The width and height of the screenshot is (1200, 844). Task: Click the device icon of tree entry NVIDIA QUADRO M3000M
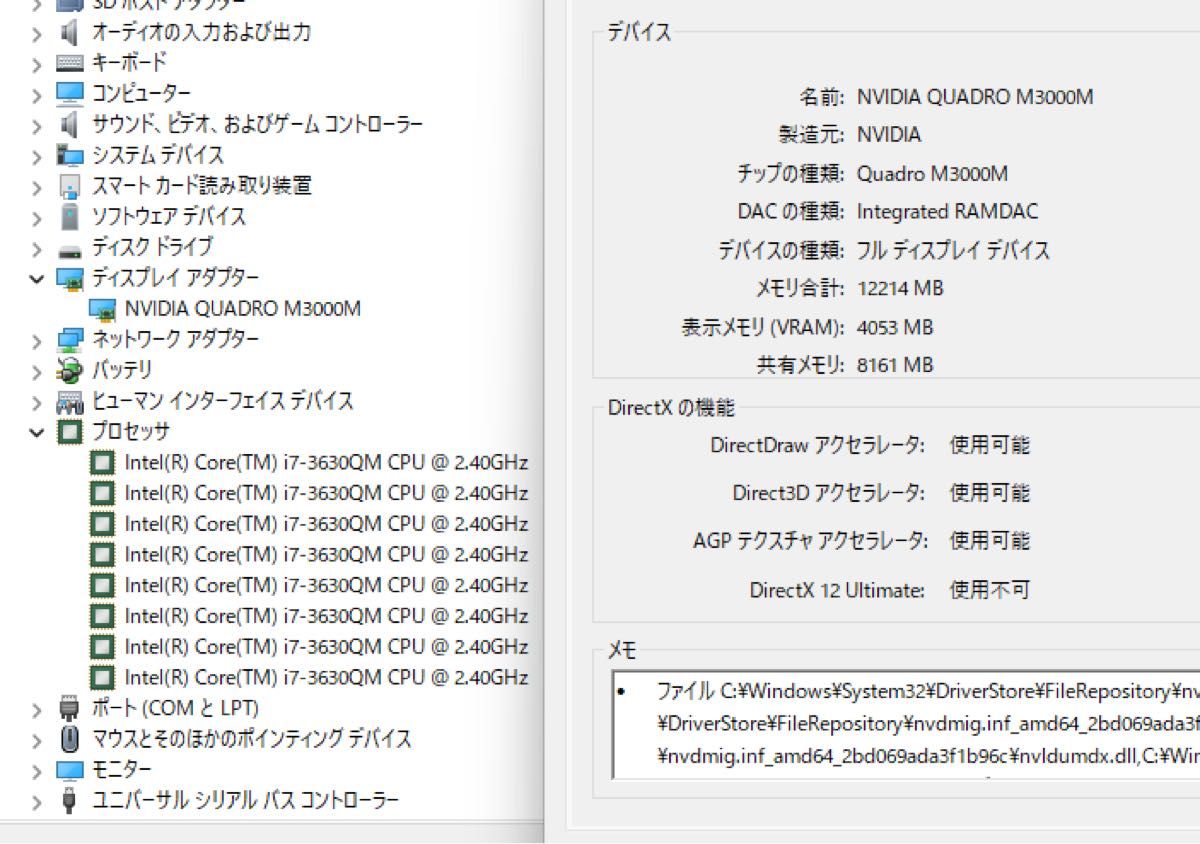102,309
